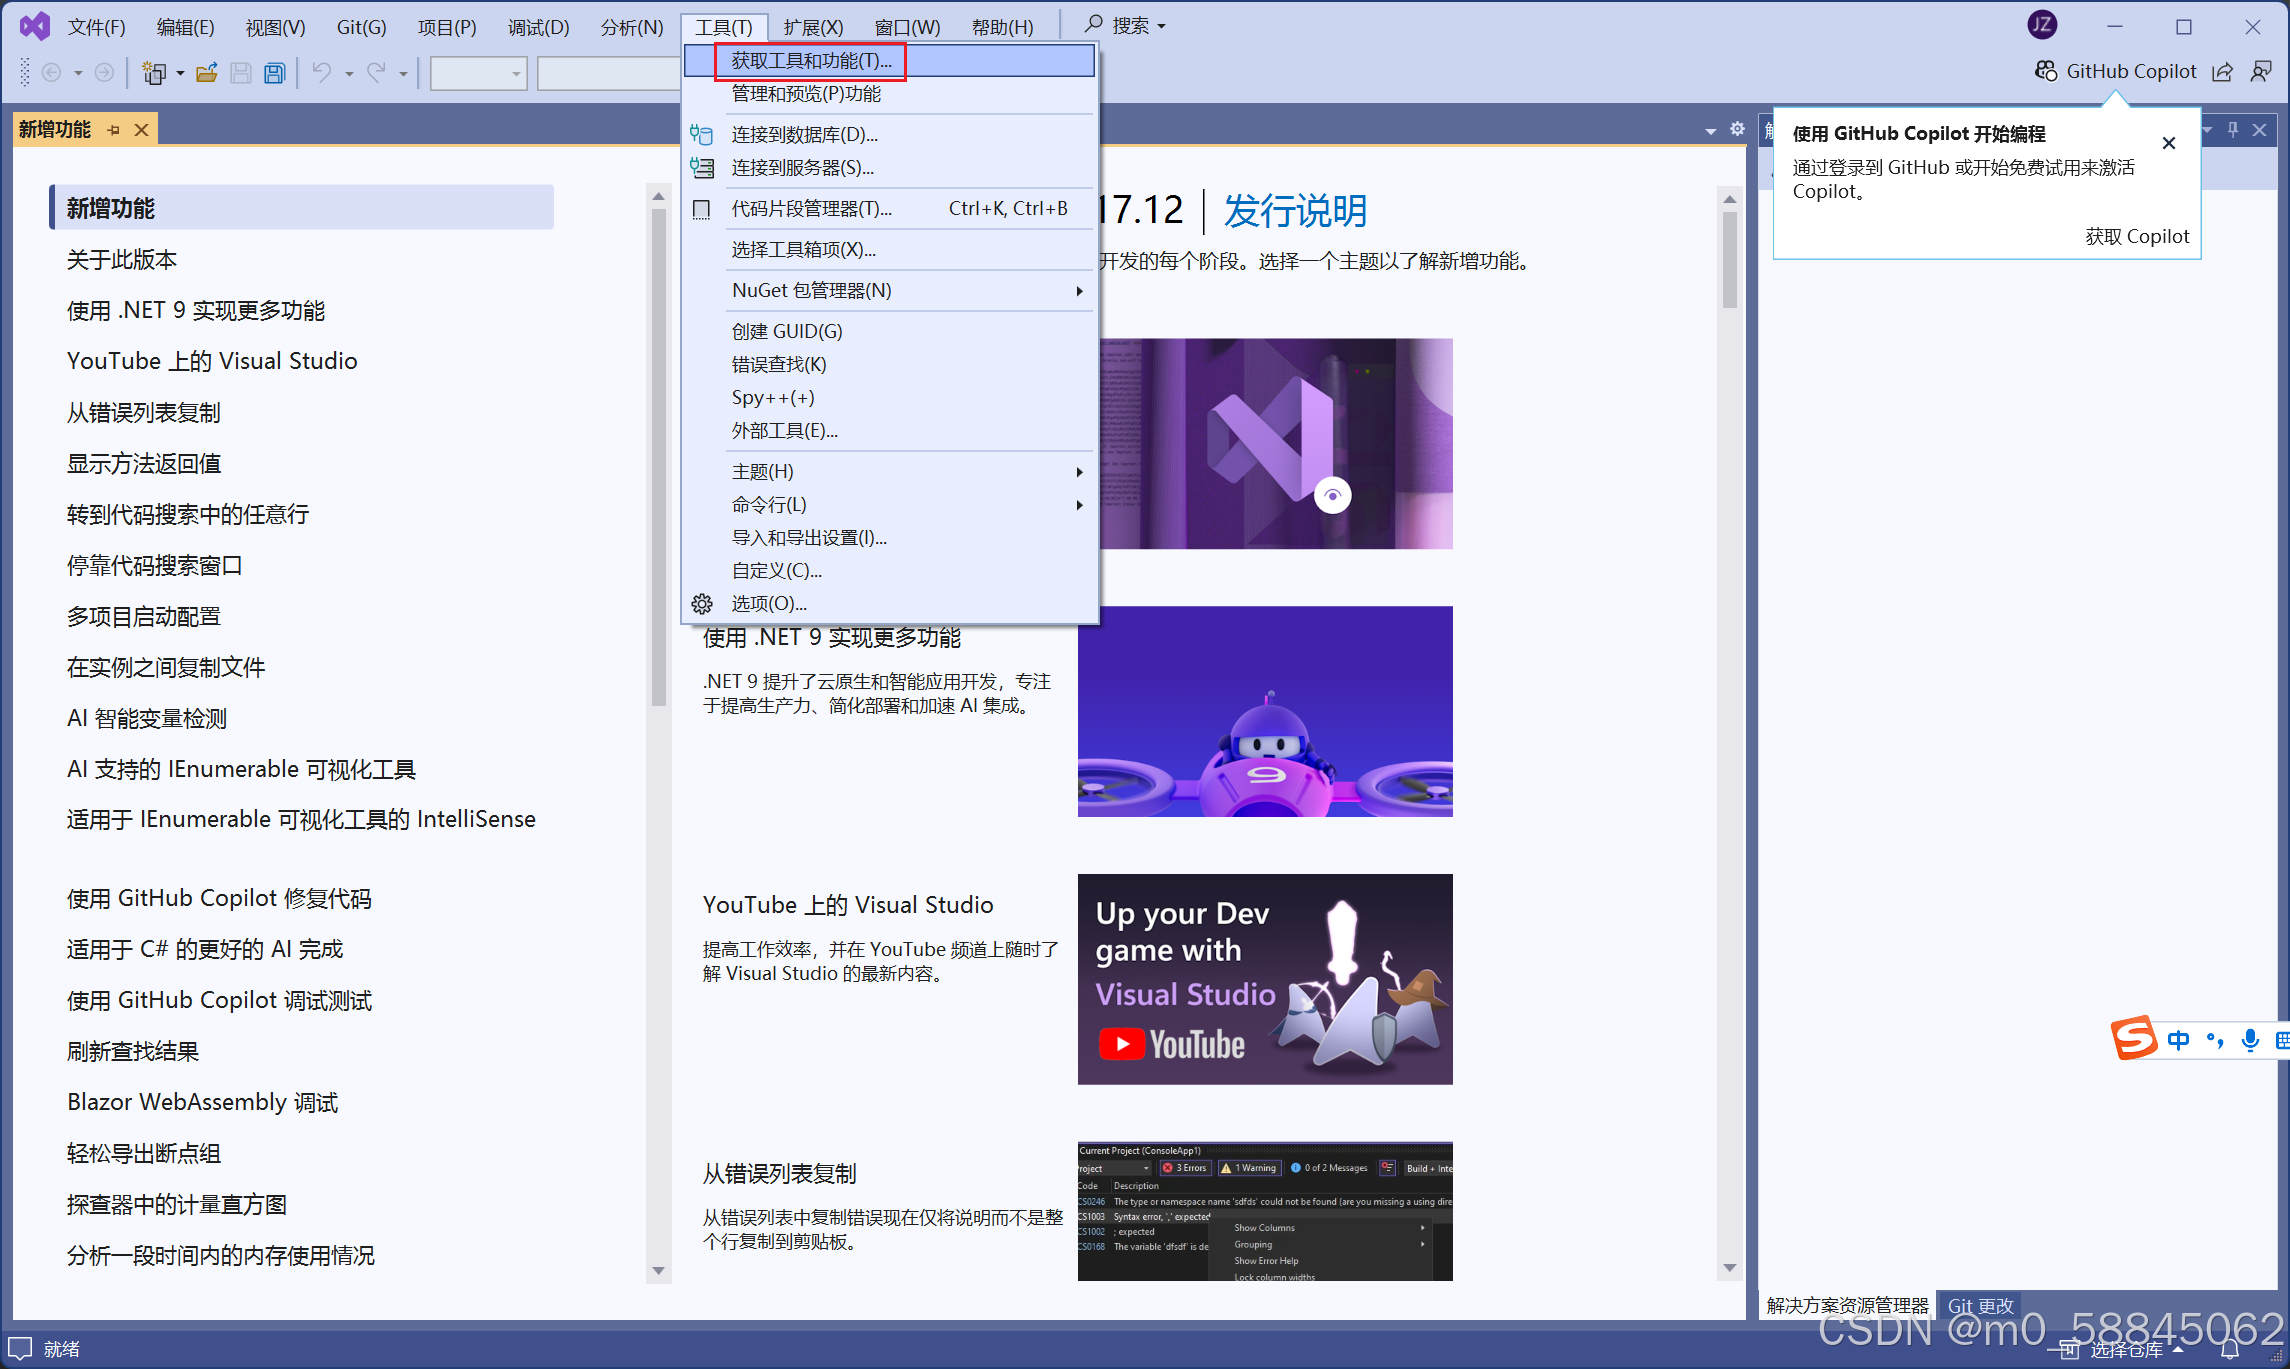Open the 扩展(X) menu
The image size is (2290, 1369).
813,27
